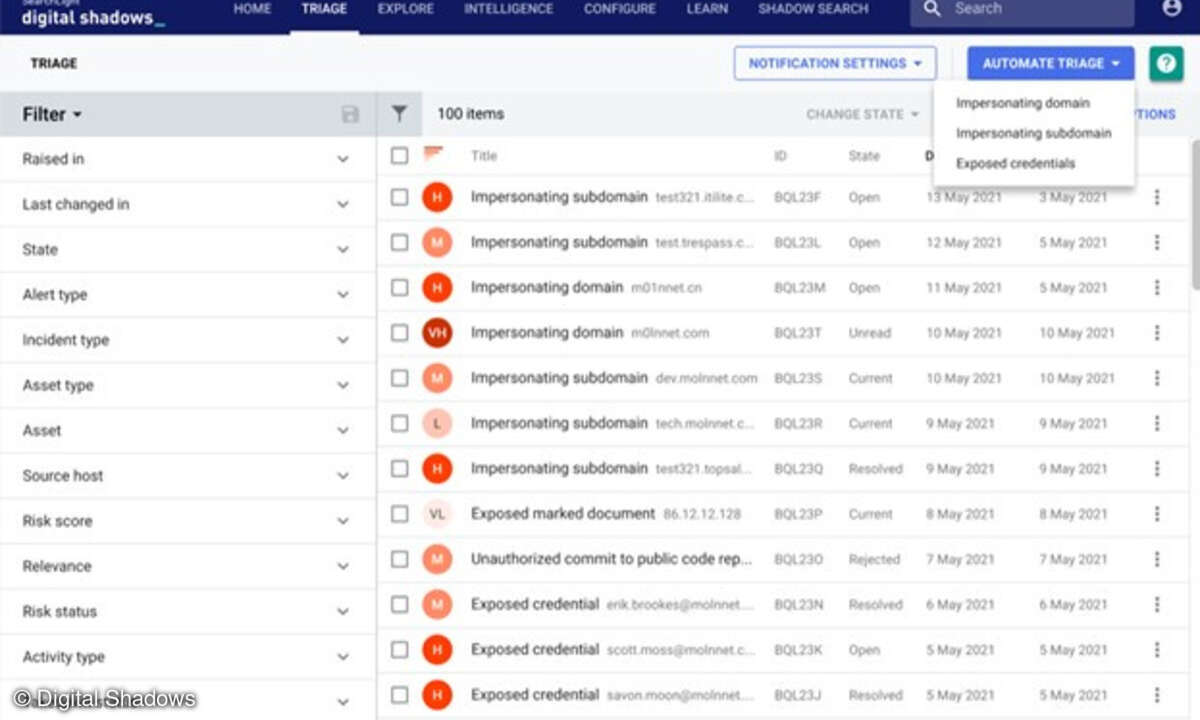Open row actions menu for BQL23O
Viewport: 1200px width, 720px height.
(x=1157, y=559)
